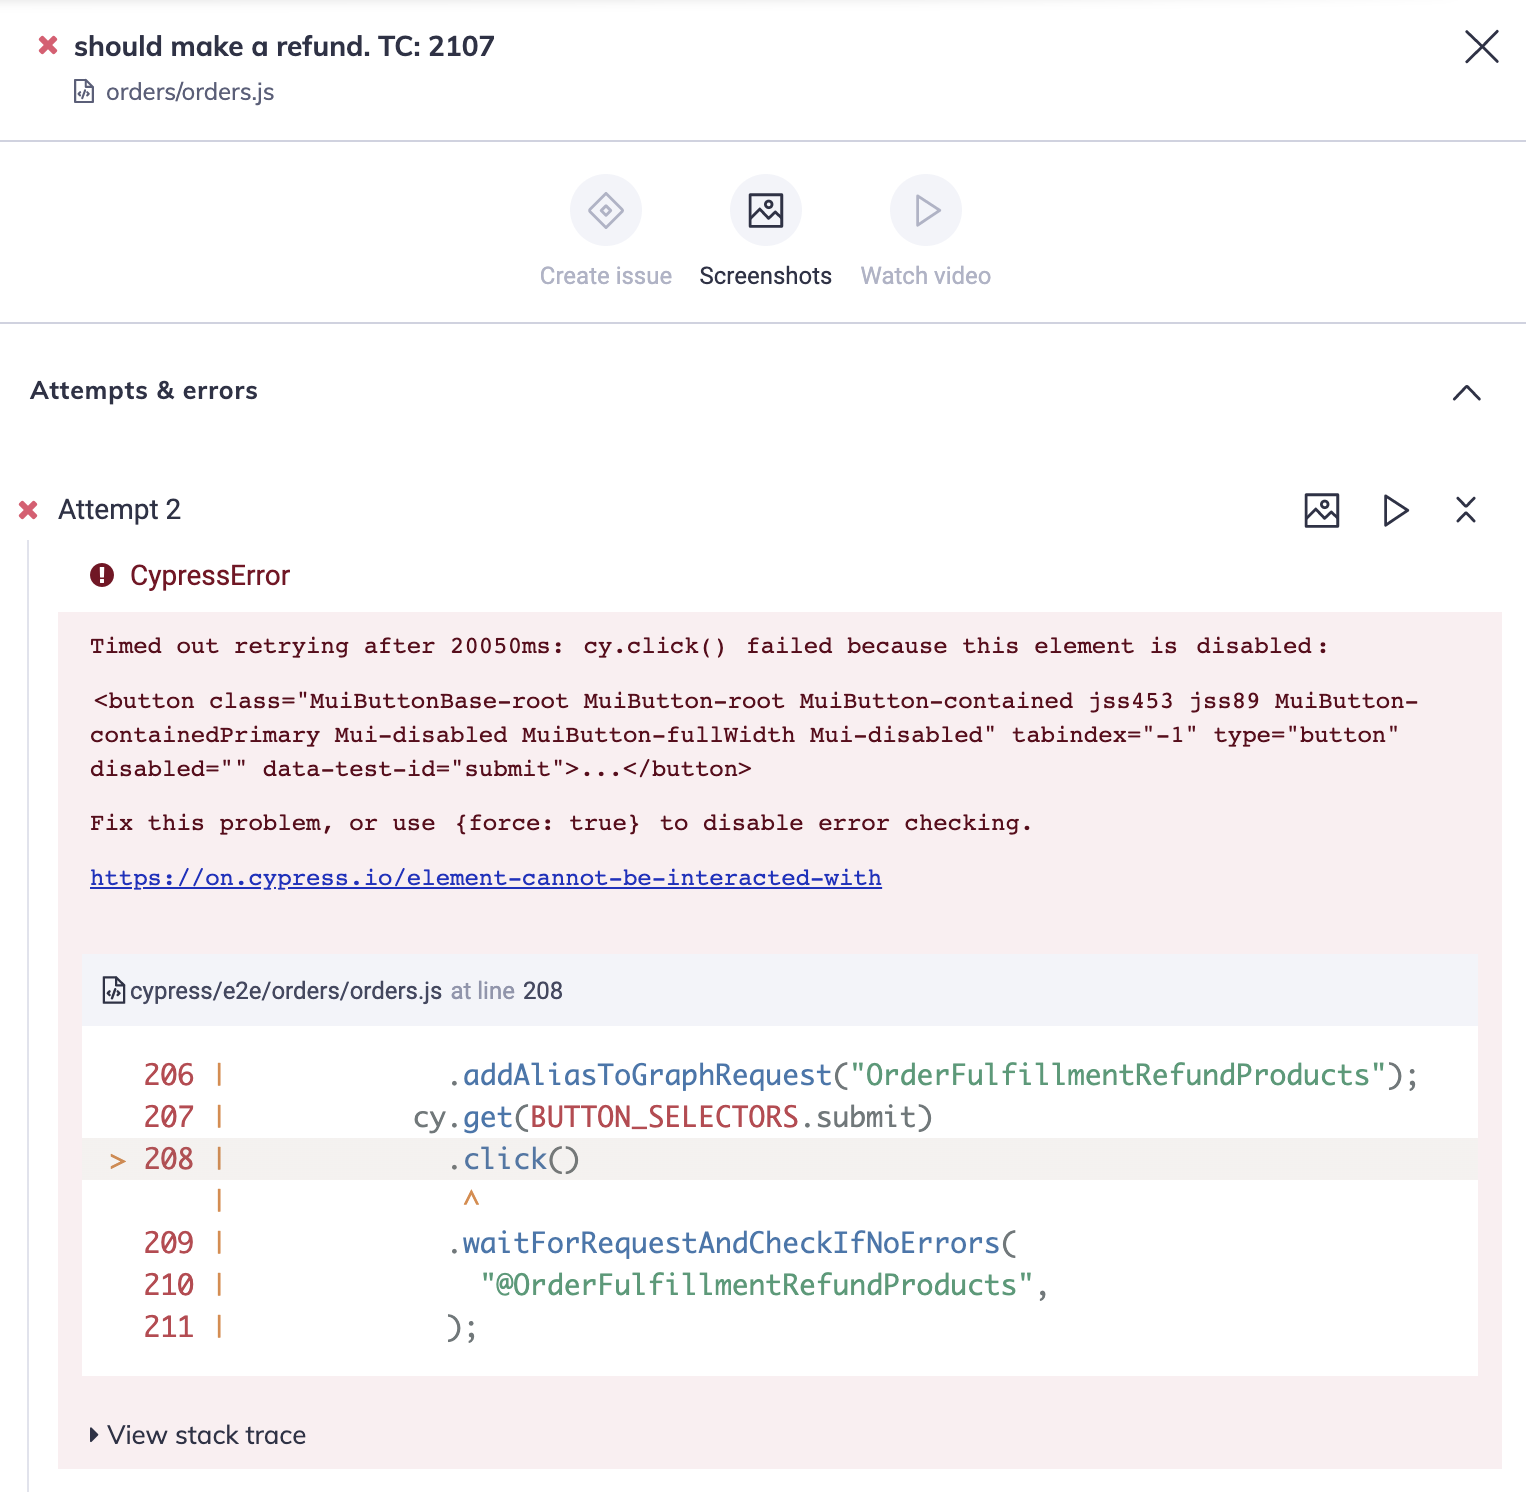Select the CypressError heading
Viewport: 1526px width, 1492px height.
pyautogui.click(x=210, y=575)
